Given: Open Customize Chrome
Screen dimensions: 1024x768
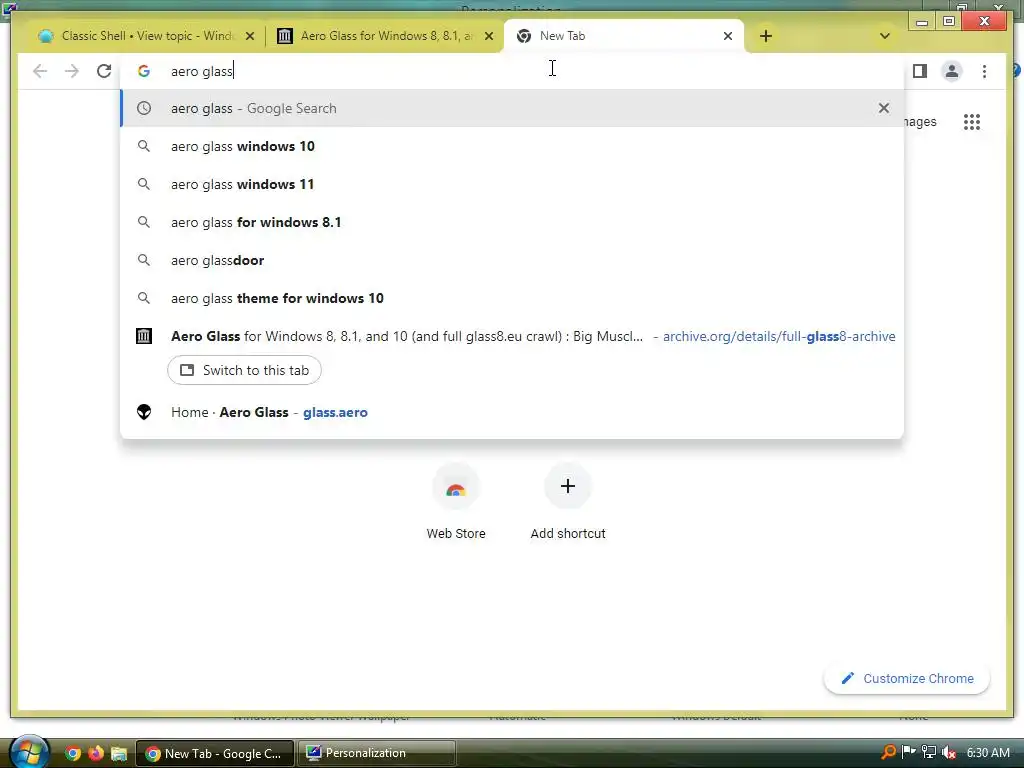Looking at the screenshot, I should 907,679.
